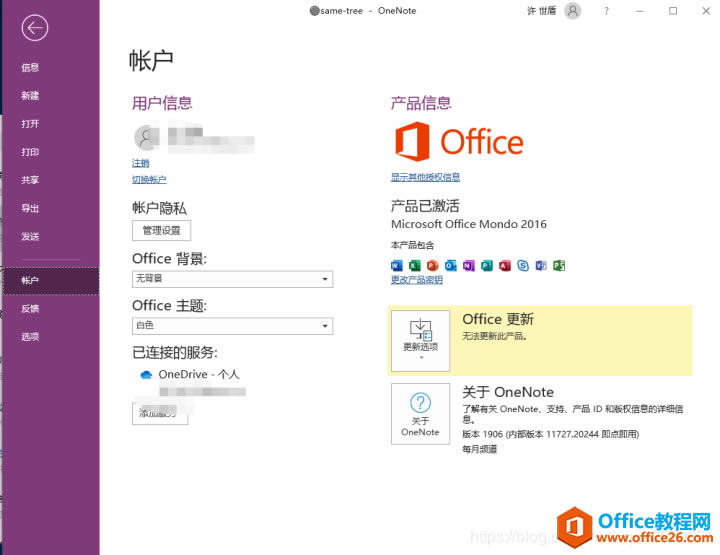This screenshot has height=555, width=720.
Task: Click the OneNote product icon
Action: (x=468, y=265)
